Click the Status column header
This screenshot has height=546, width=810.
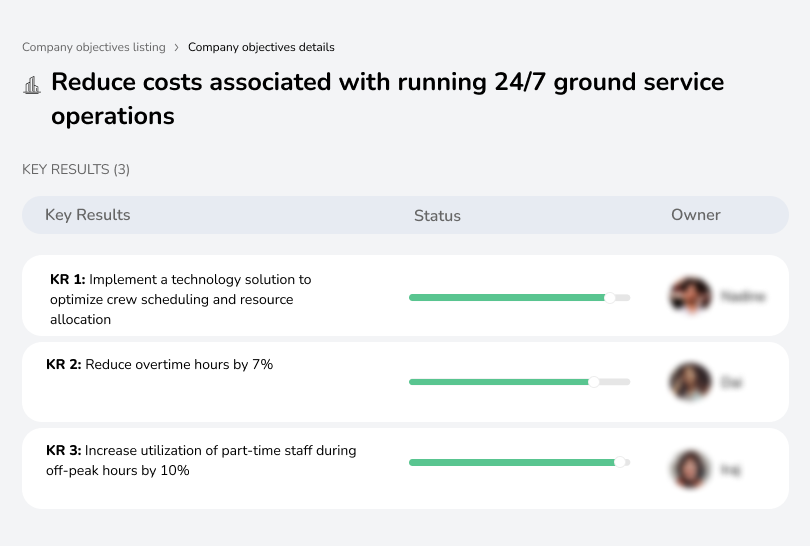(x=437, y=215)
